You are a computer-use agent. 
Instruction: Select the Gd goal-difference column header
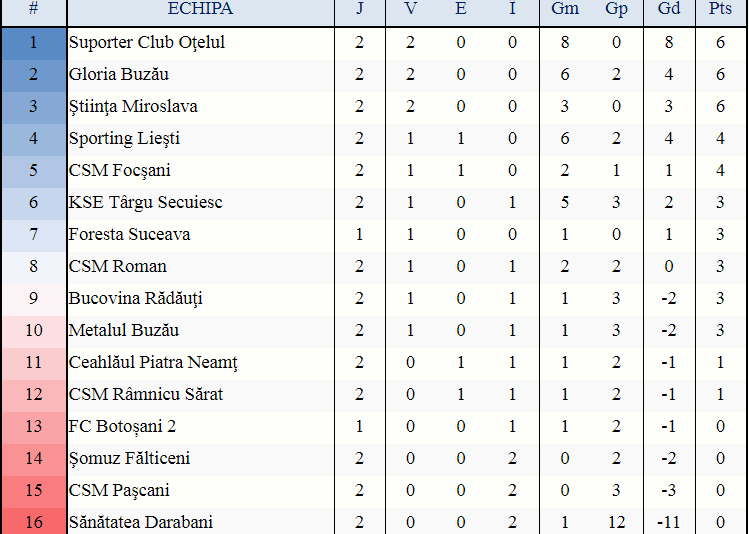pyautogui.click(x=669, y=9)
